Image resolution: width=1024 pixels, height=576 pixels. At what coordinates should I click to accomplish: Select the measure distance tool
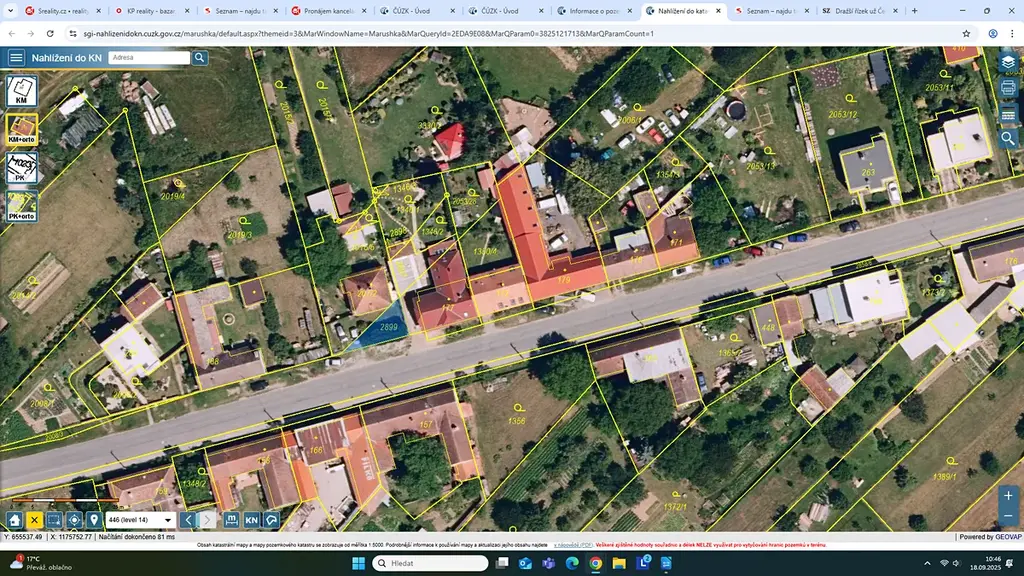[231, 520]
